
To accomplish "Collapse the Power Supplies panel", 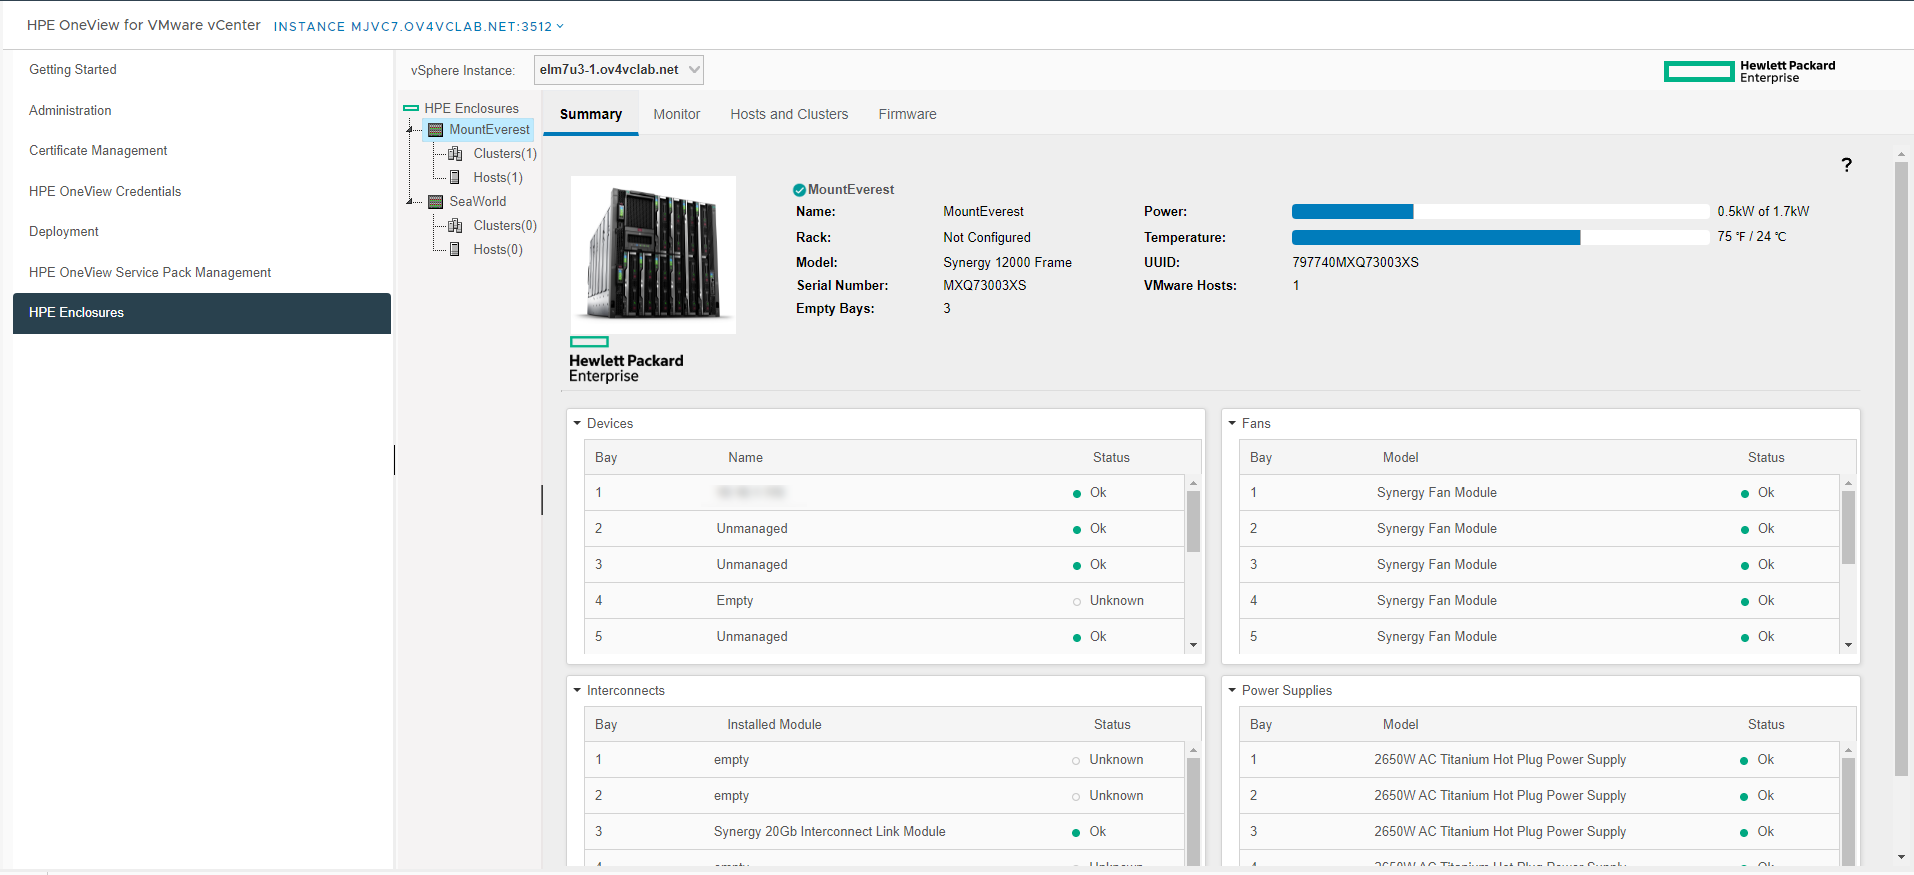I will tap(1232, 691).
